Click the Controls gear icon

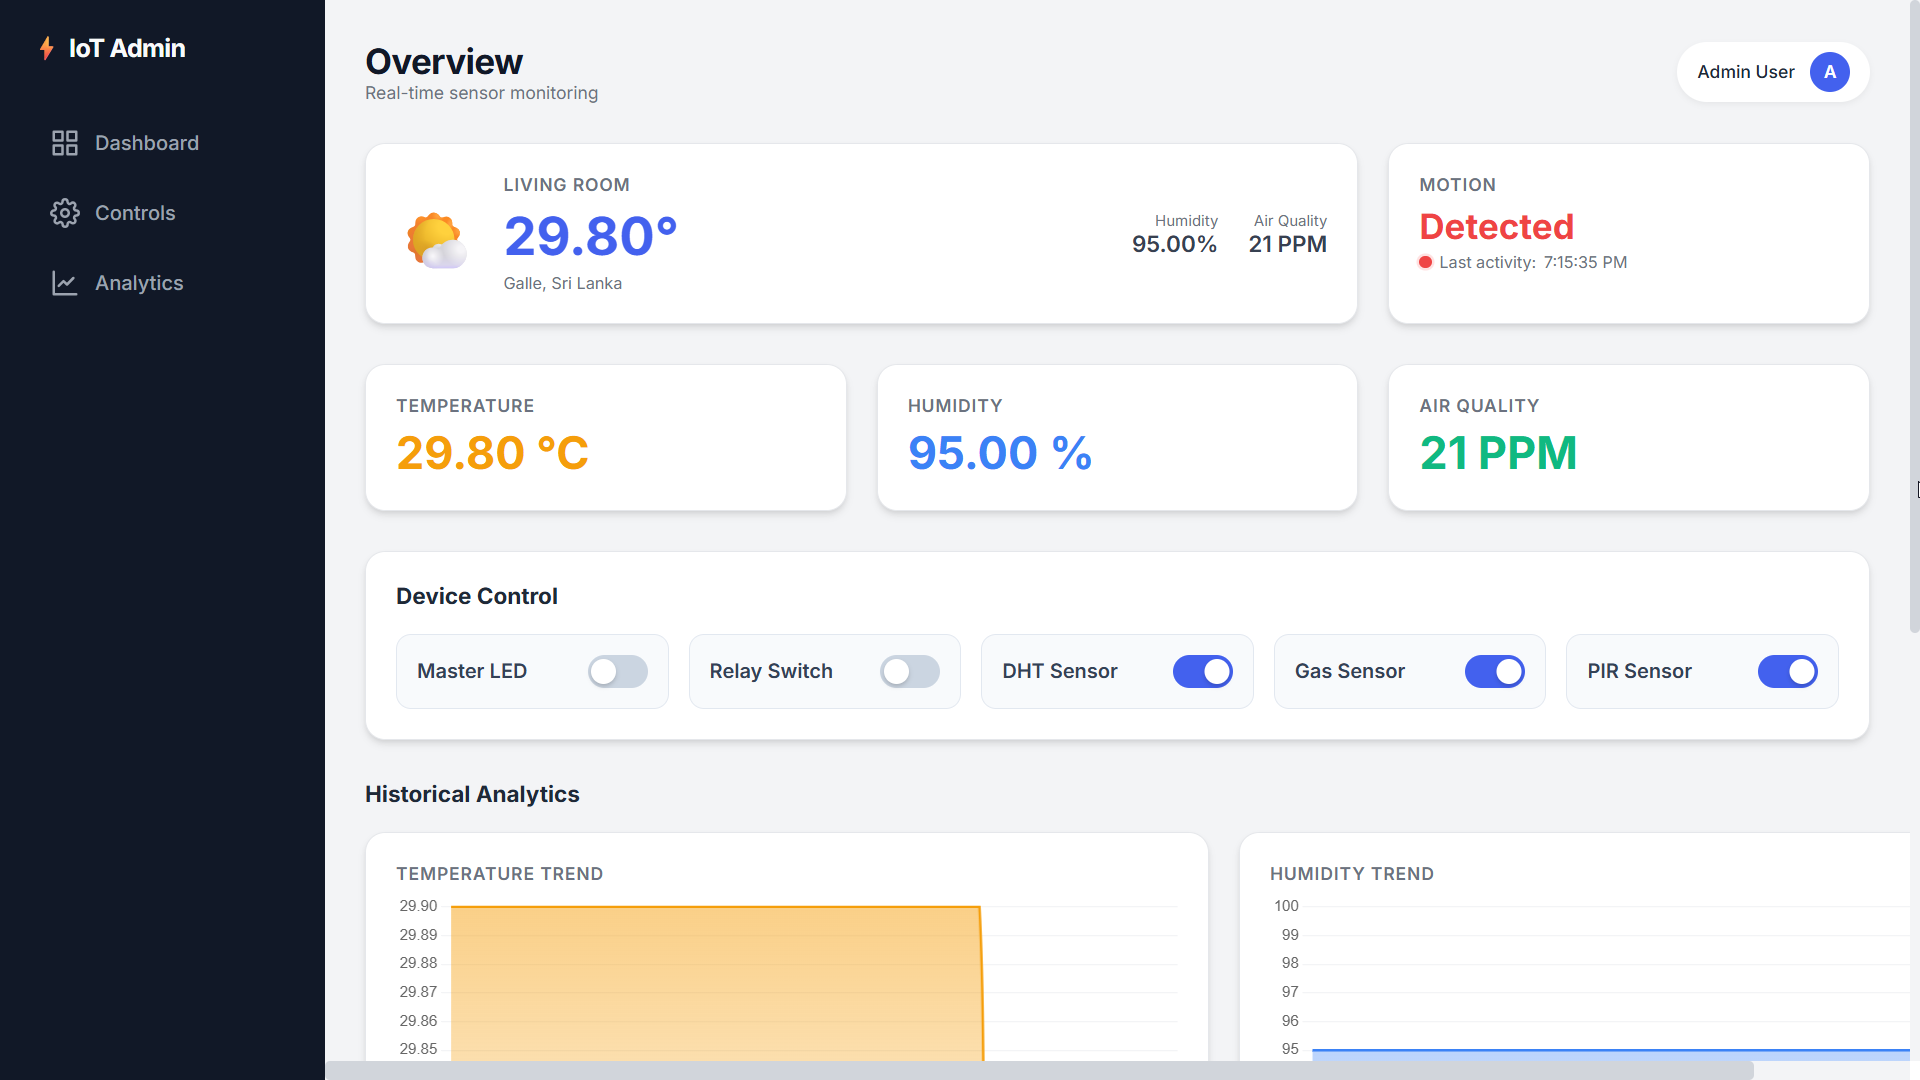click(64, 213)
